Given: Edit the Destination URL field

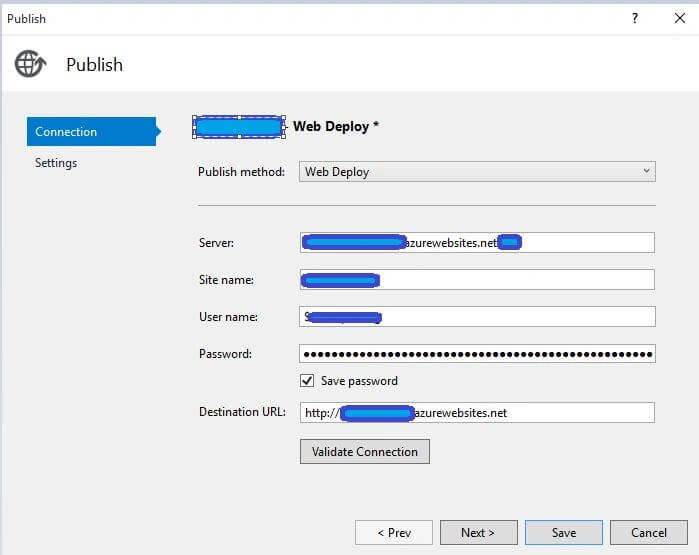Looking at the screenshot, I should coord(477,413).
